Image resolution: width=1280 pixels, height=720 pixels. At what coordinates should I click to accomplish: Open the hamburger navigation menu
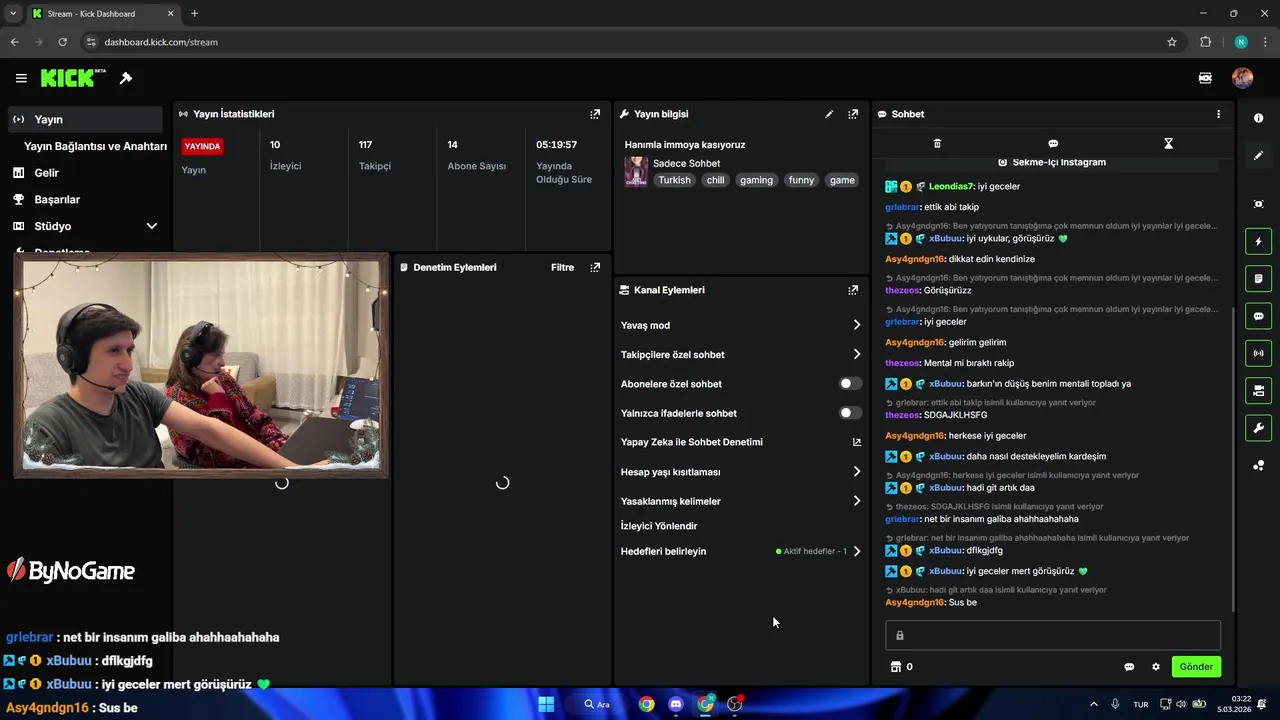click(x=21, y=78)
